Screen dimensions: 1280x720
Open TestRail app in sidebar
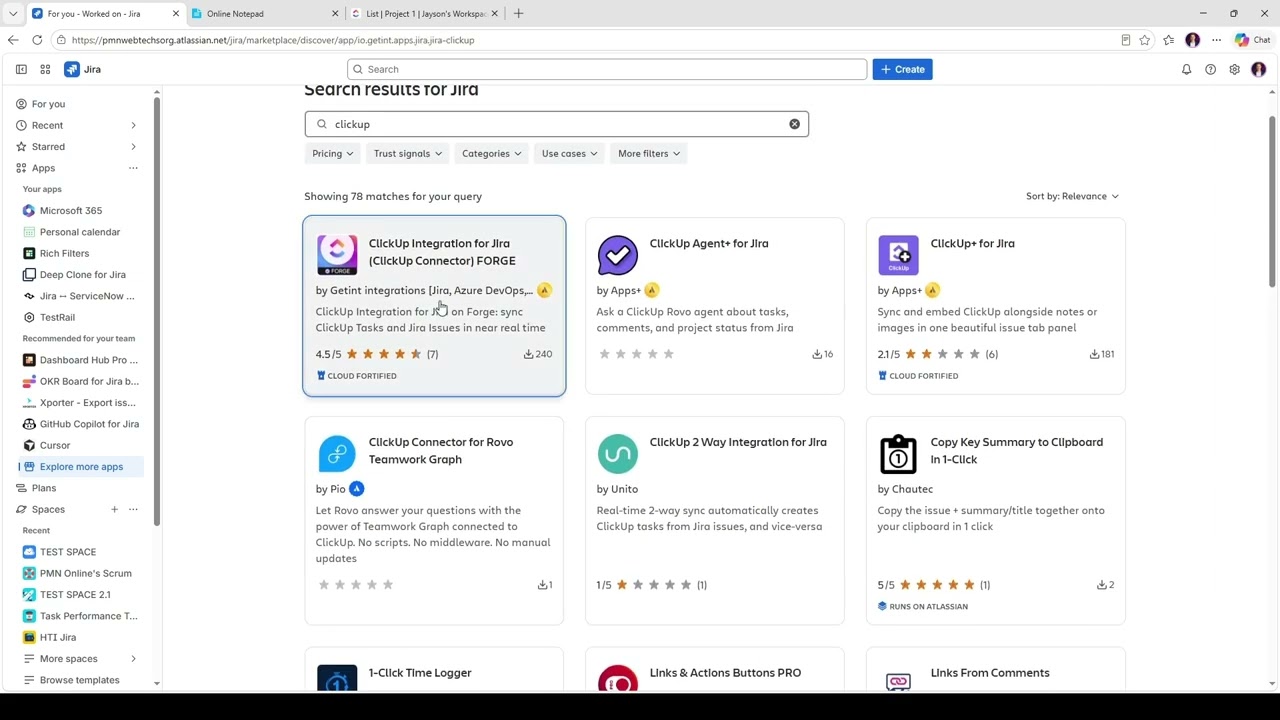57,318
